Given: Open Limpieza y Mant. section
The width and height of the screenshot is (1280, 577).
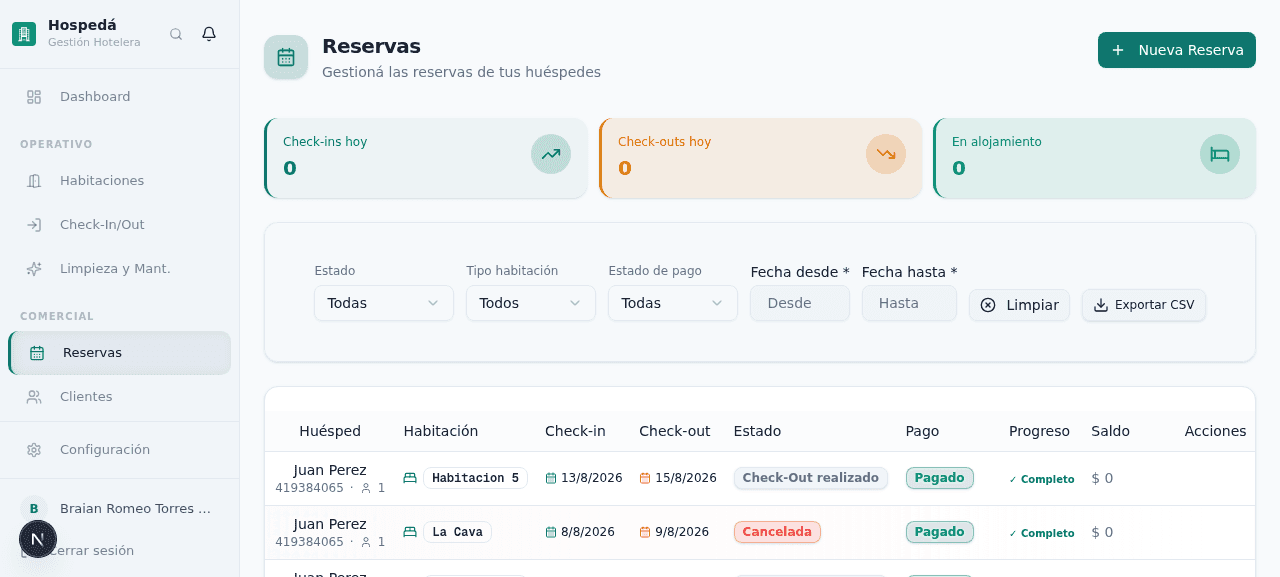Looking at the screenshot, I should [120, 269].
